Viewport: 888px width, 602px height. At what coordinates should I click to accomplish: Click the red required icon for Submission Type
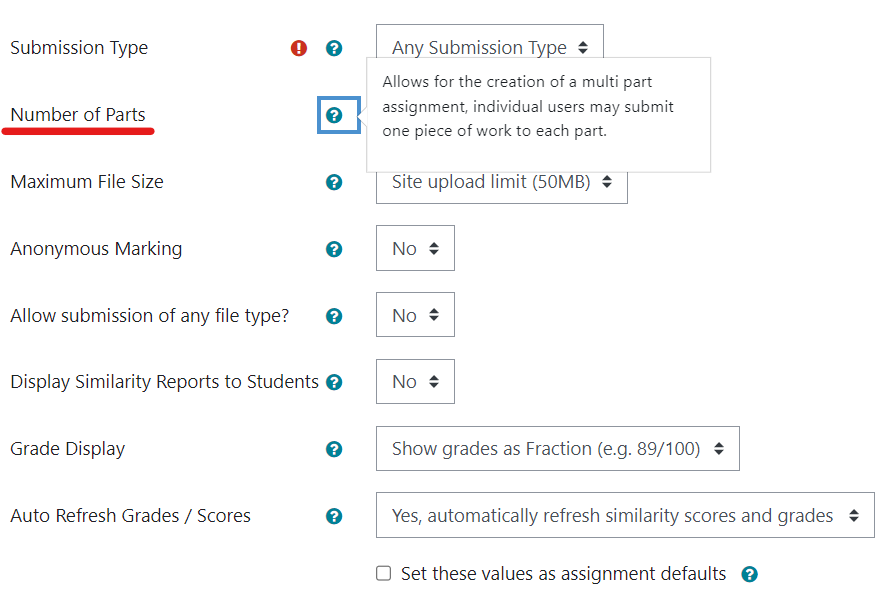(x=298, y=48)
